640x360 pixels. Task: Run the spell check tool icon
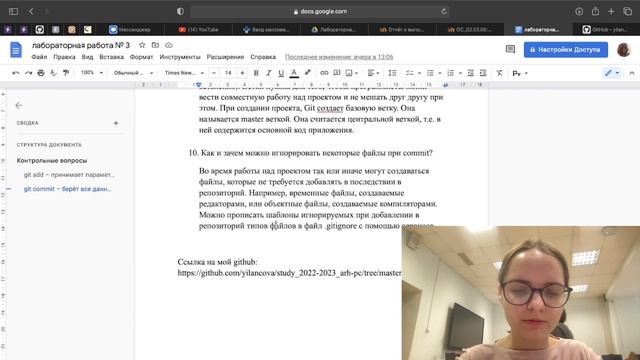pyautogui.click(x=53, y=73)
